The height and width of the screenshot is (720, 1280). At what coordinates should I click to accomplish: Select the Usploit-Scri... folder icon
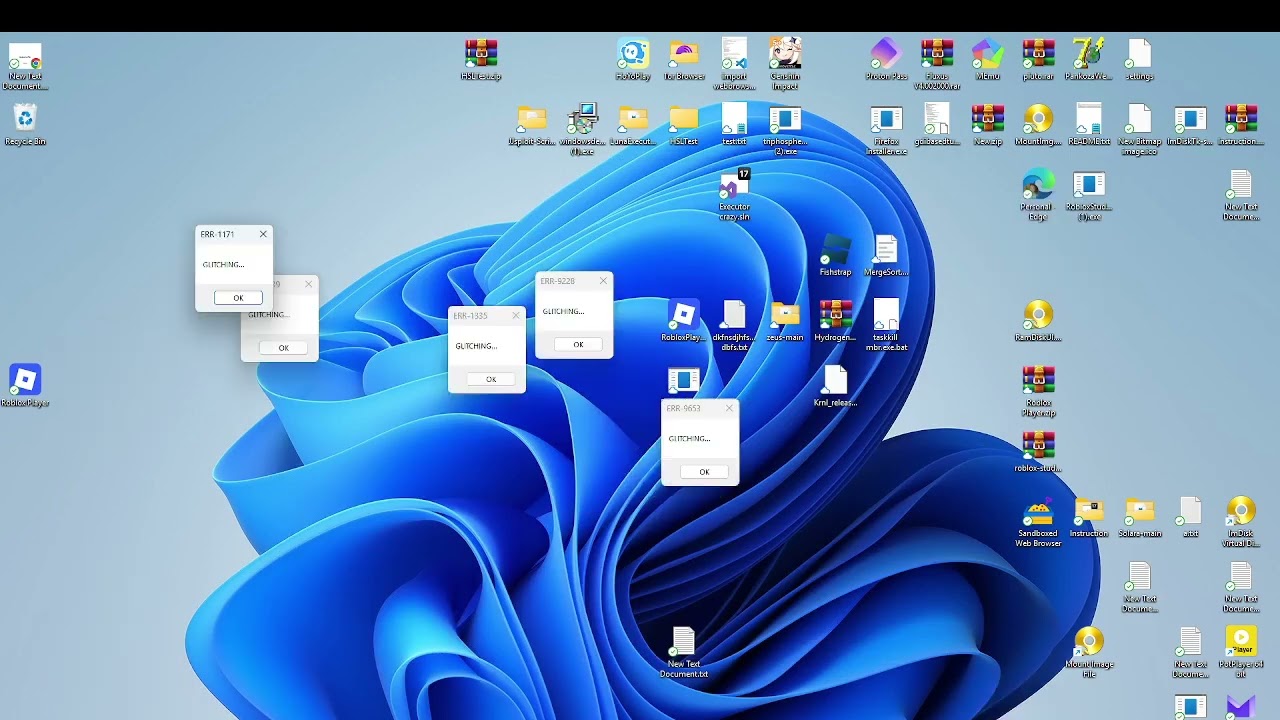pos(532,125)
